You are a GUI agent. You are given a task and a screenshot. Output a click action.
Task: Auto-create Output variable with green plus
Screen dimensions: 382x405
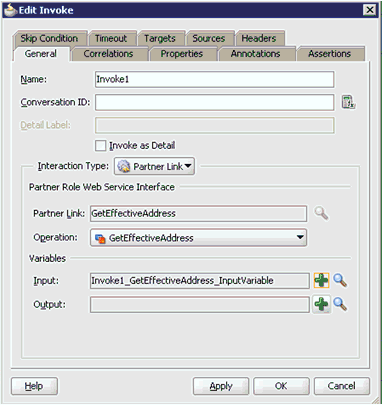(x=321, y=304)
